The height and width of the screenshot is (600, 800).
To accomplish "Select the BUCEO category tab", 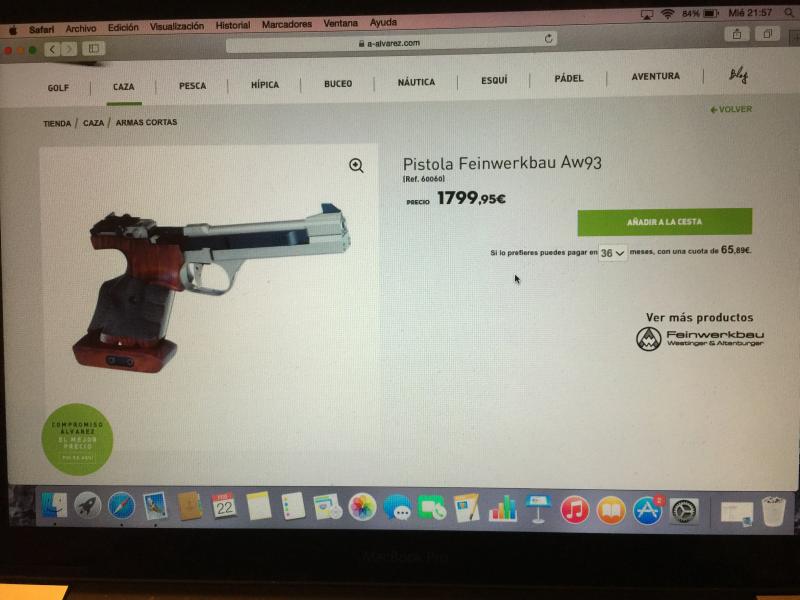I will (x=338, y=84).
